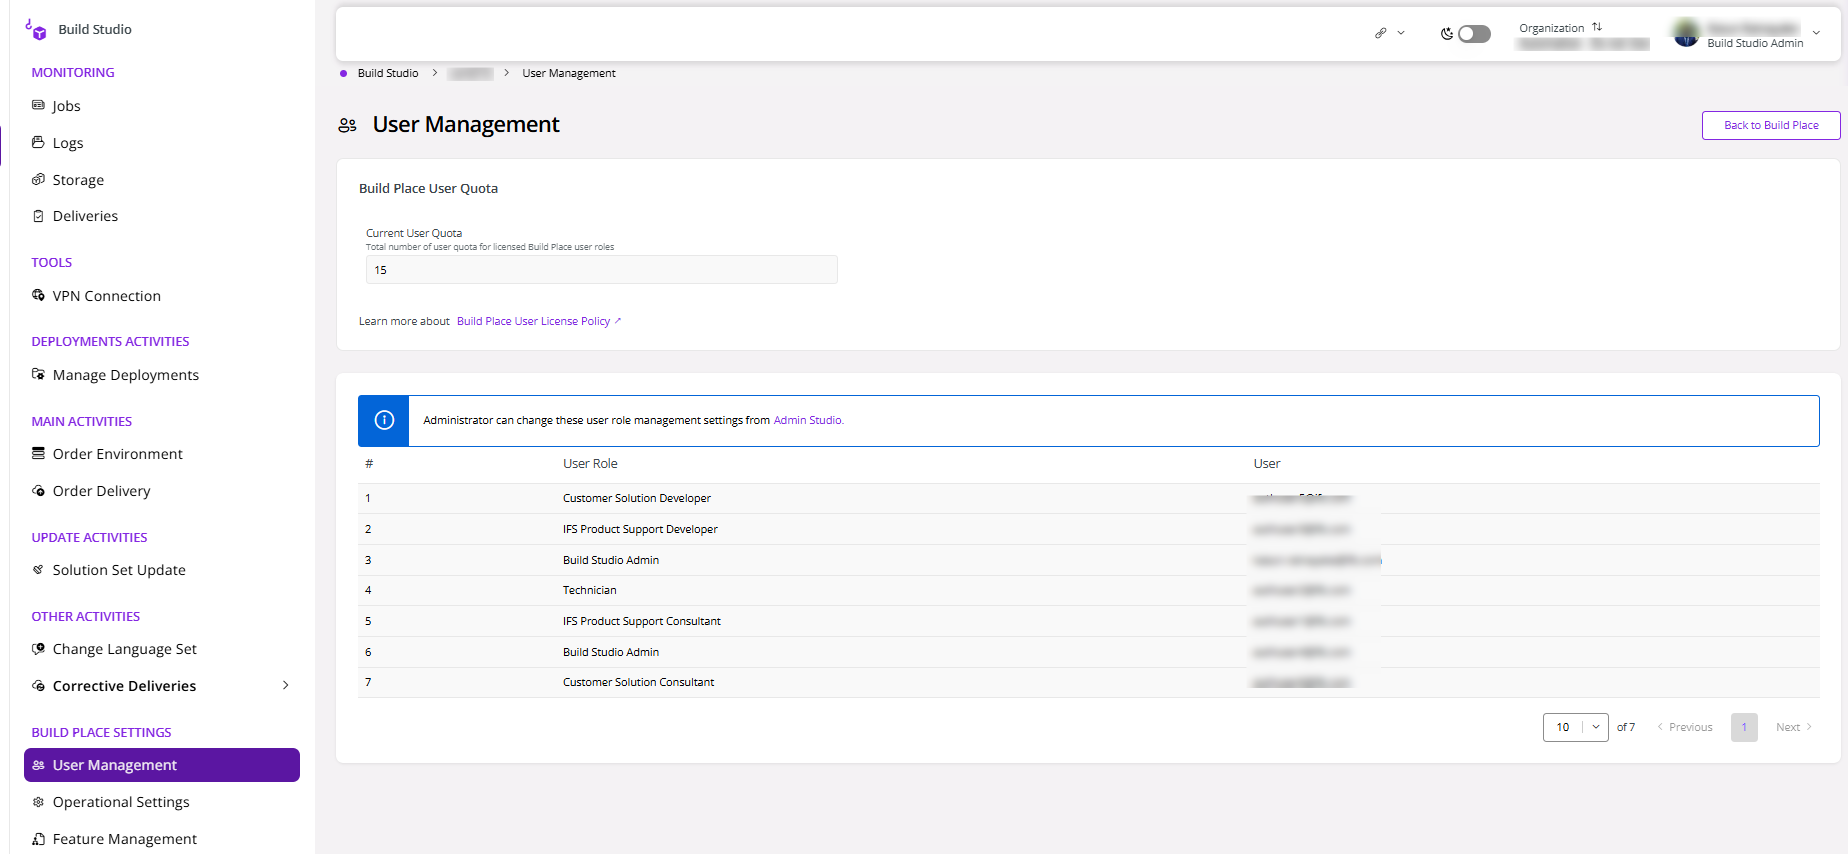Screen dimensions: 1848x854
Task: Click the Current User Quota field
Action: (601, 270)
